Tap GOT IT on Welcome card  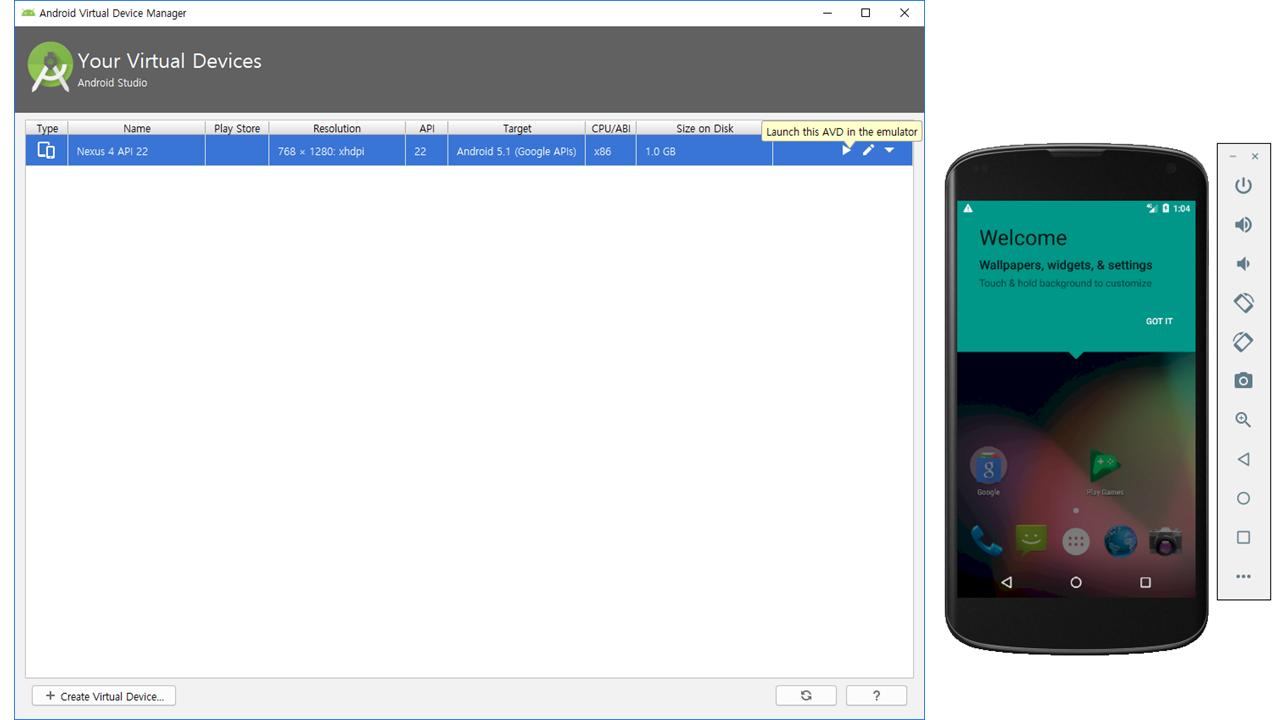point(1159,321)
